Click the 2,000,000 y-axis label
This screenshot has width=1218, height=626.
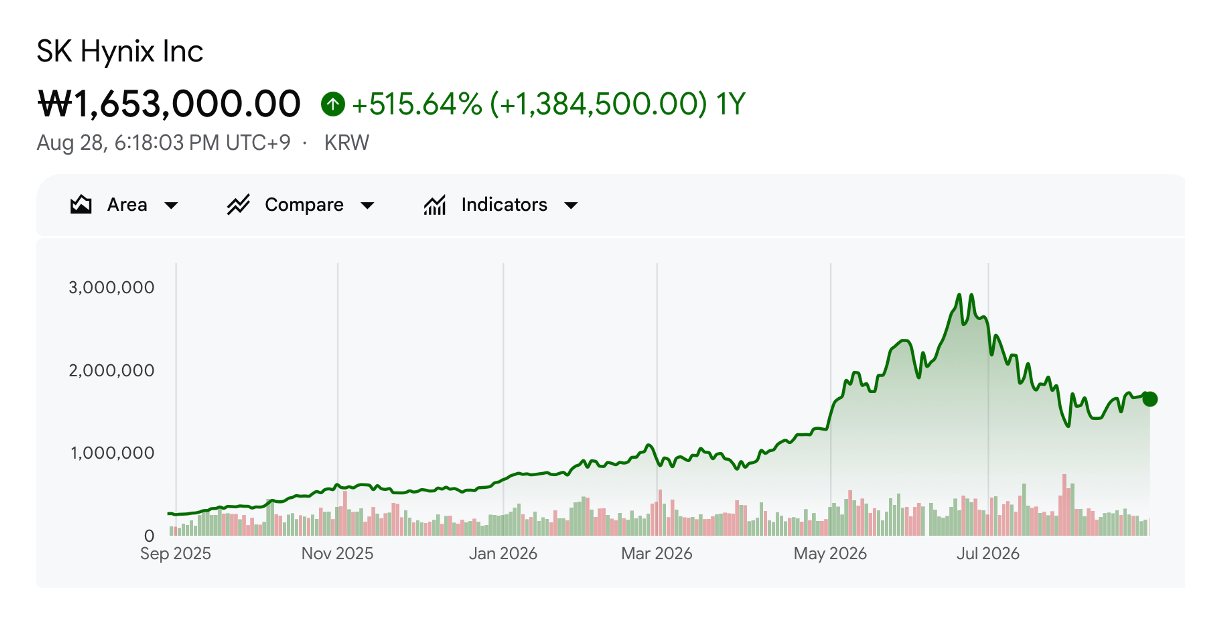111,371
